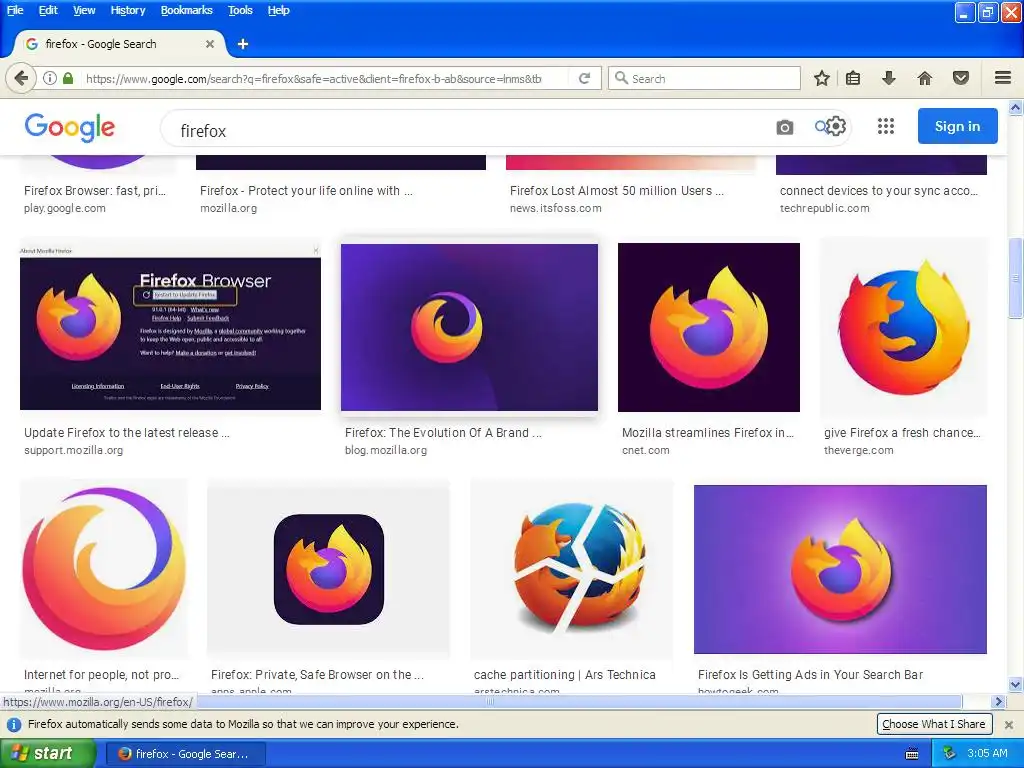Click 'Firefox Browser: fast, pri...' caption
This screenshot has height=768, width=1024.
pos(95,191)
